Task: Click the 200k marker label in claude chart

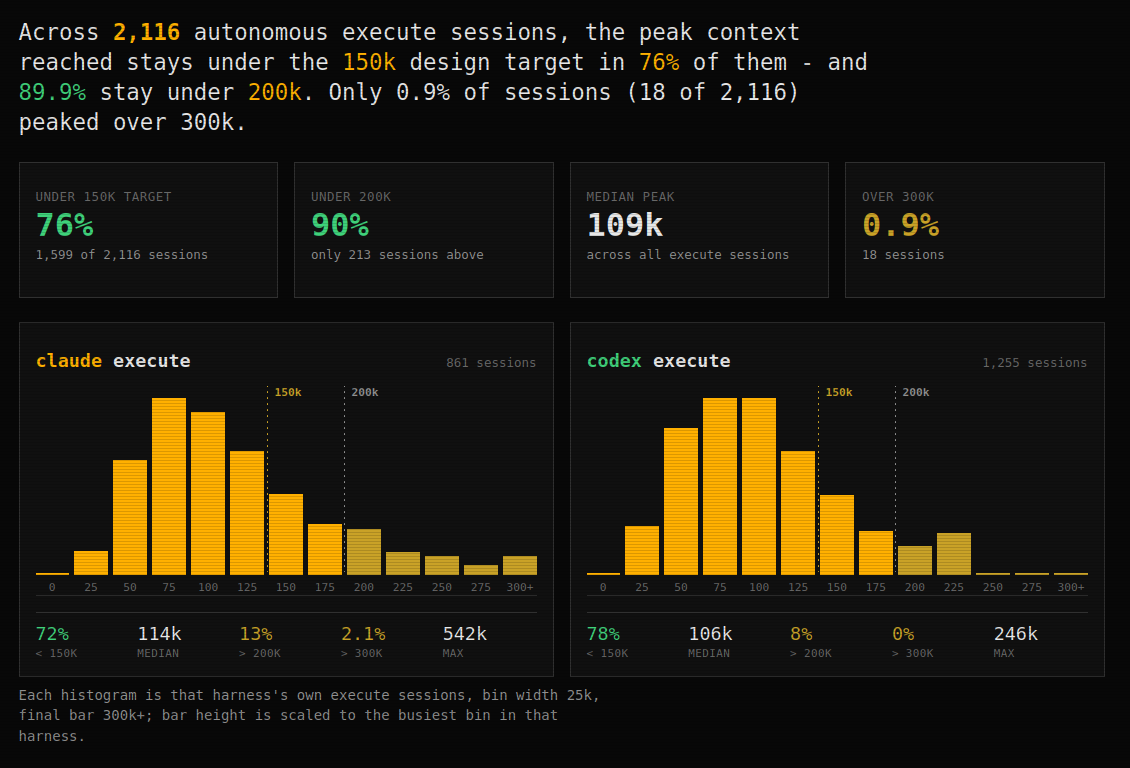Action: [x=365, y=393]
